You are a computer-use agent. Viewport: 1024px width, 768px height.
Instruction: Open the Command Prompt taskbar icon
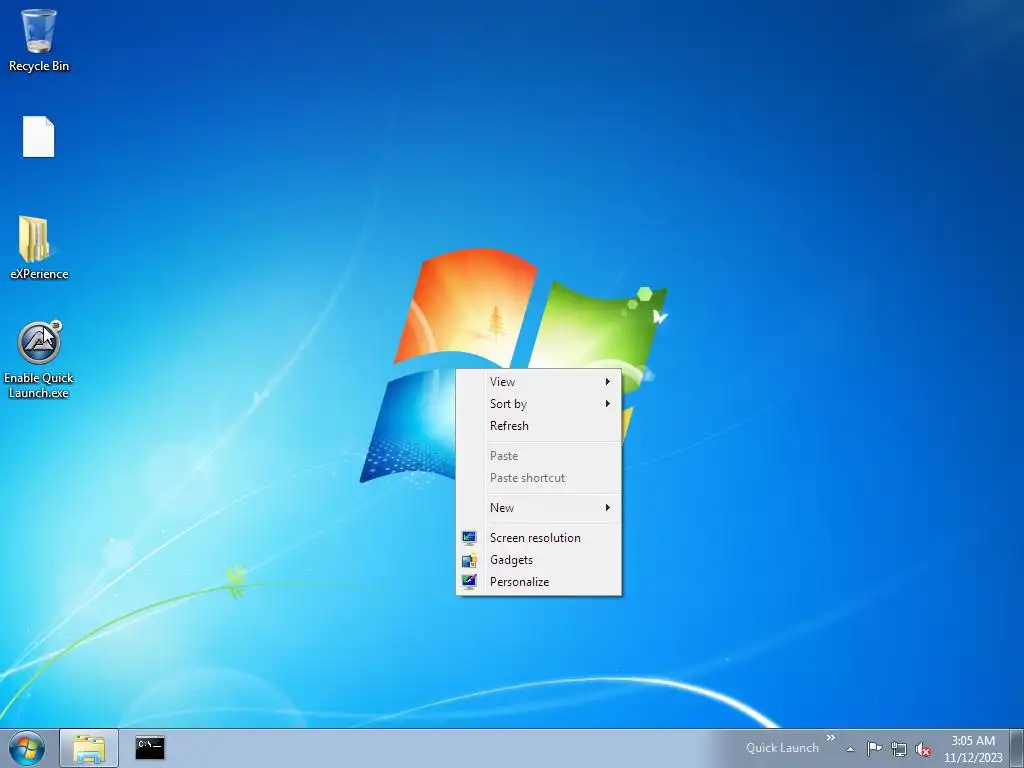tap(150, 748)
